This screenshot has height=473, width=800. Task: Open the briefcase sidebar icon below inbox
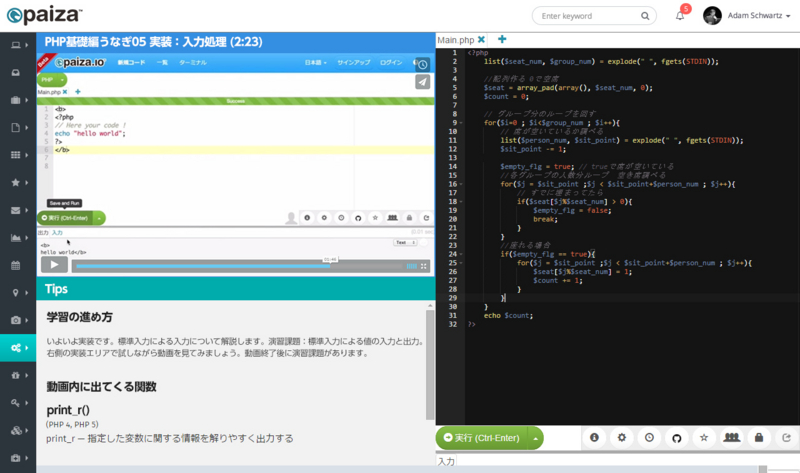click(x=16, y=100)
